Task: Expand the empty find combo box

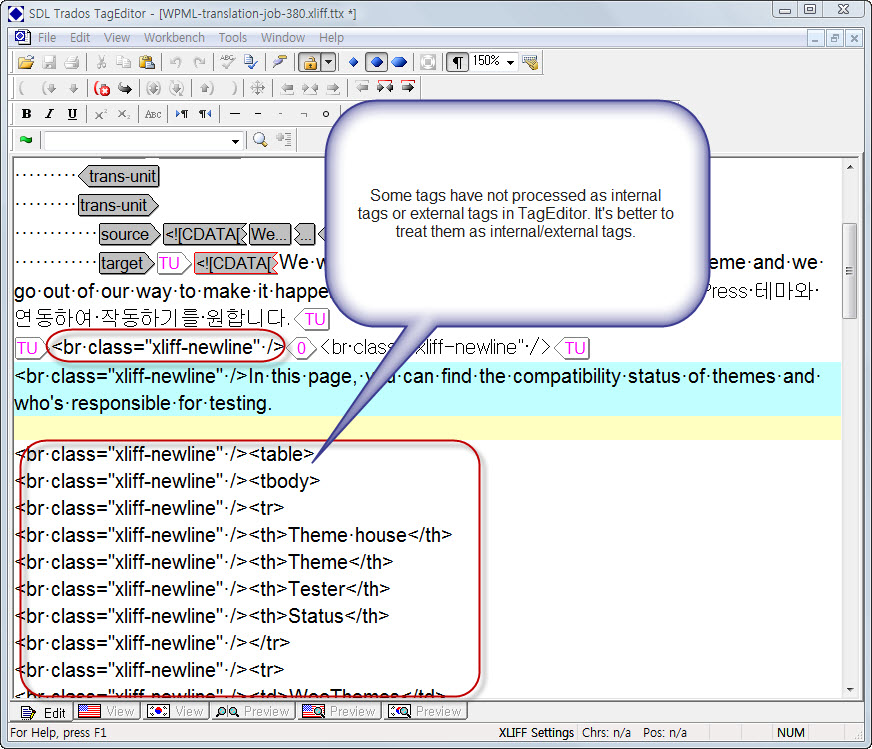Action: pos(235,141)
